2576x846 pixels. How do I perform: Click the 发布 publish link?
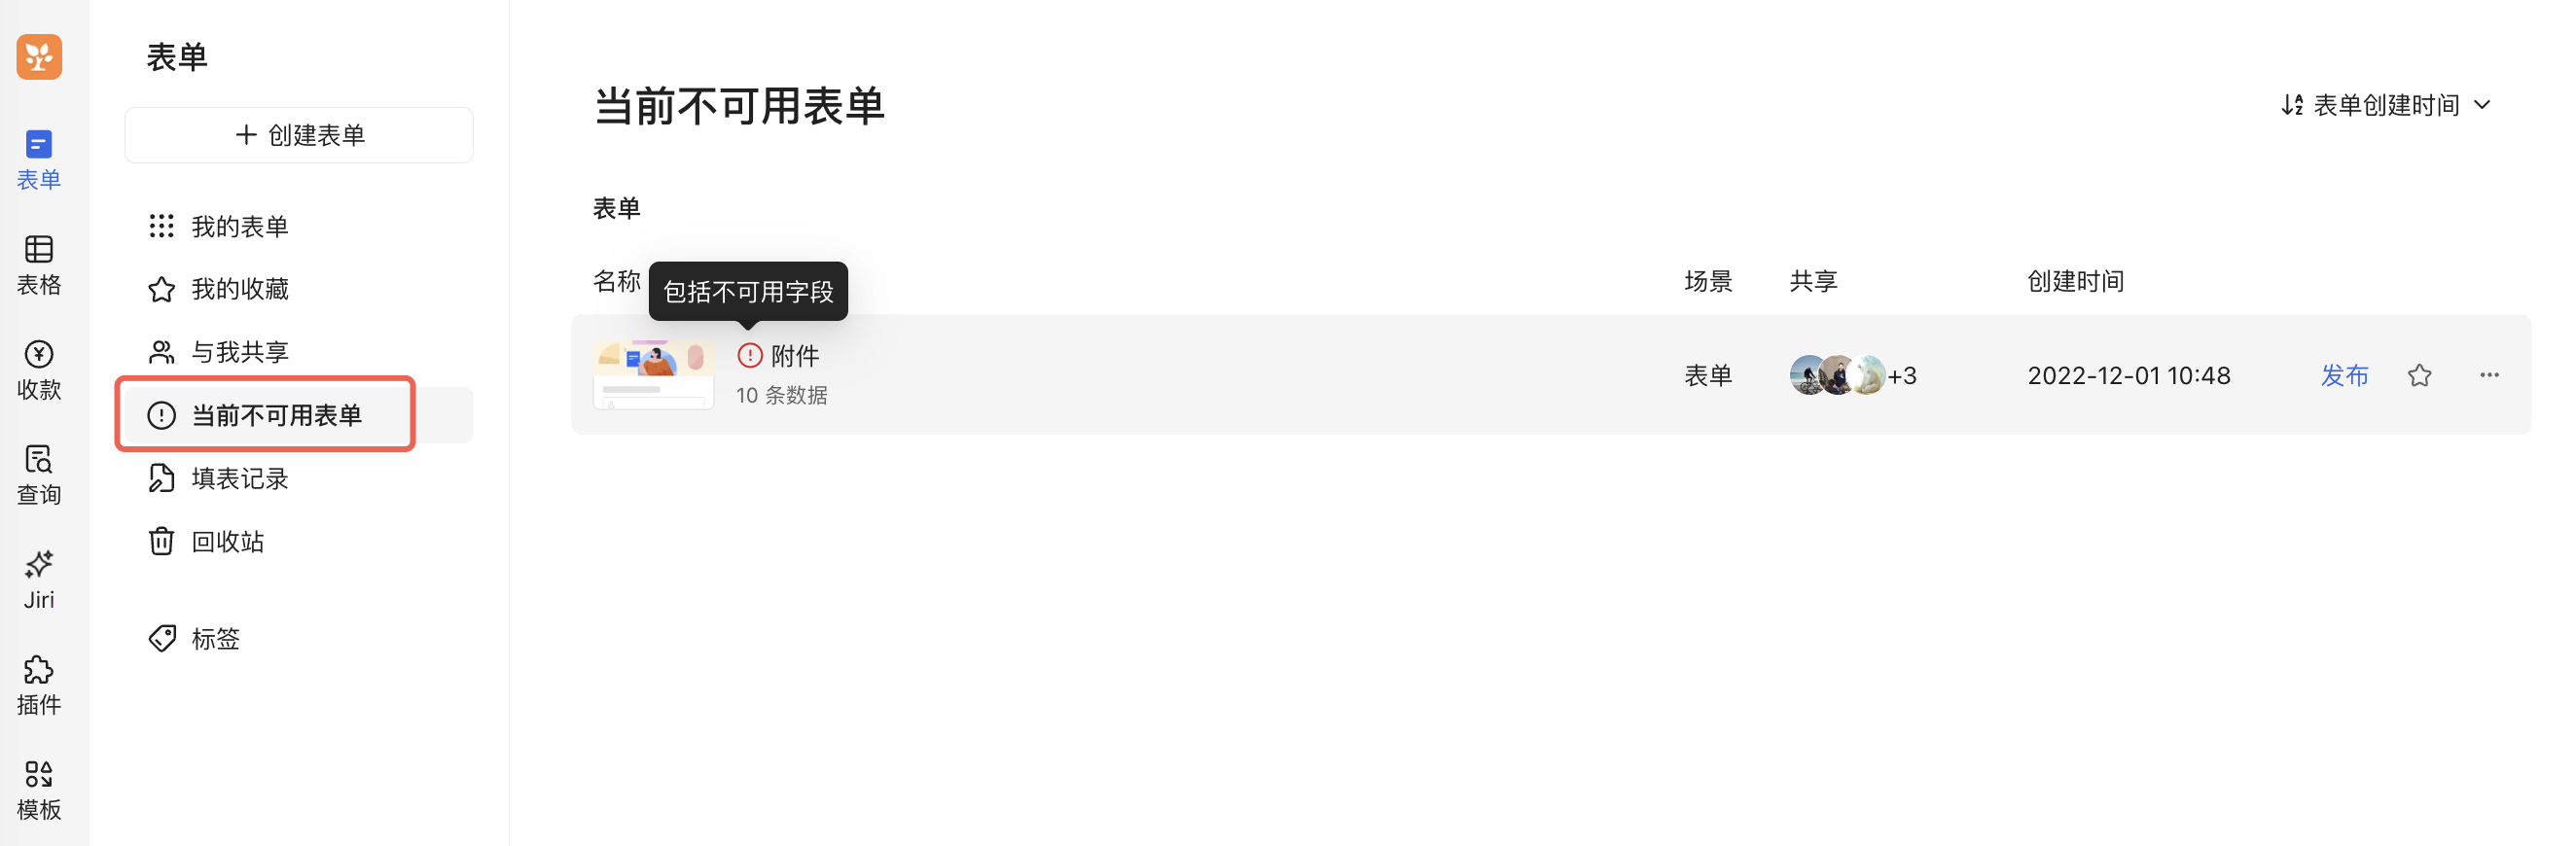click(x=2344, y=375)
